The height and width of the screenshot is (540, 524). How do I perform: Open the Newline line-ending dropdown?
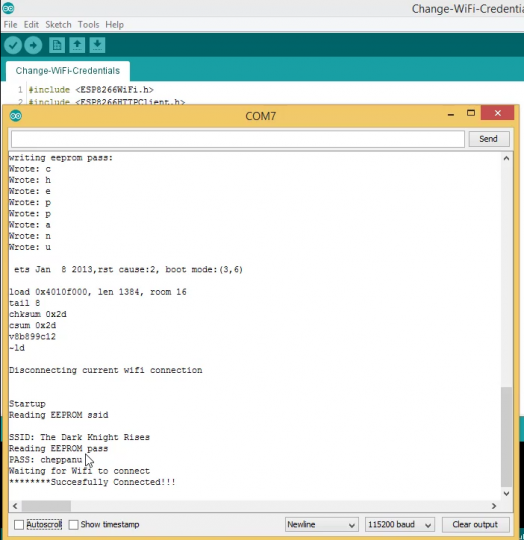pyautogui.click(x=322, y=525)
